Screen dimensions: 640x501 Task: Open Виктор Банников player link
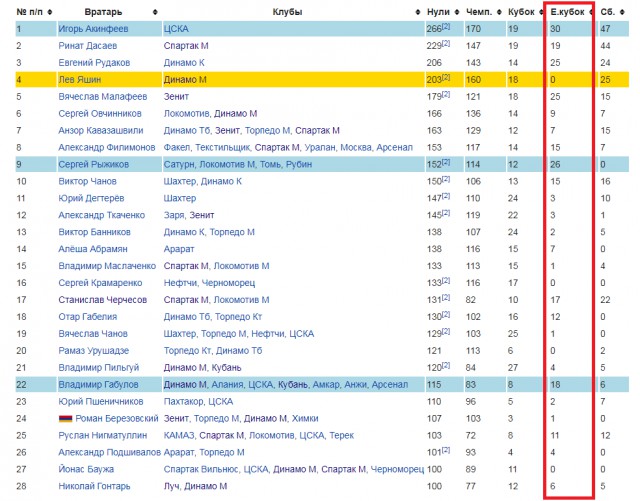point(94,232)
